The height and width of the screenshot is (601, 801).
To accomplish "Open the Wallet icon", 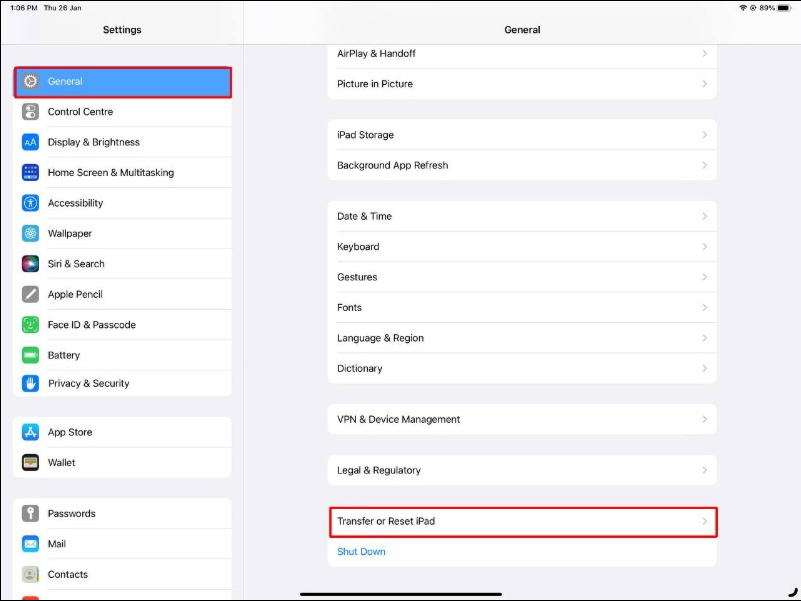I will tap(31, 463).
